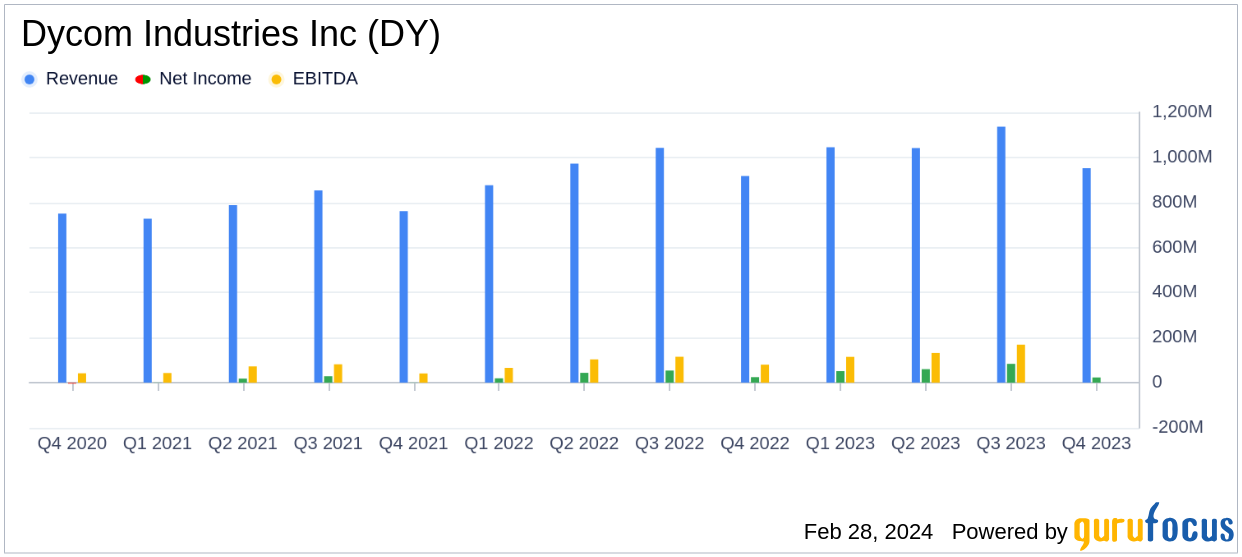Click the blue Revenue legend dot
The image size is (1242, 557).
click(x=29, y=79)
